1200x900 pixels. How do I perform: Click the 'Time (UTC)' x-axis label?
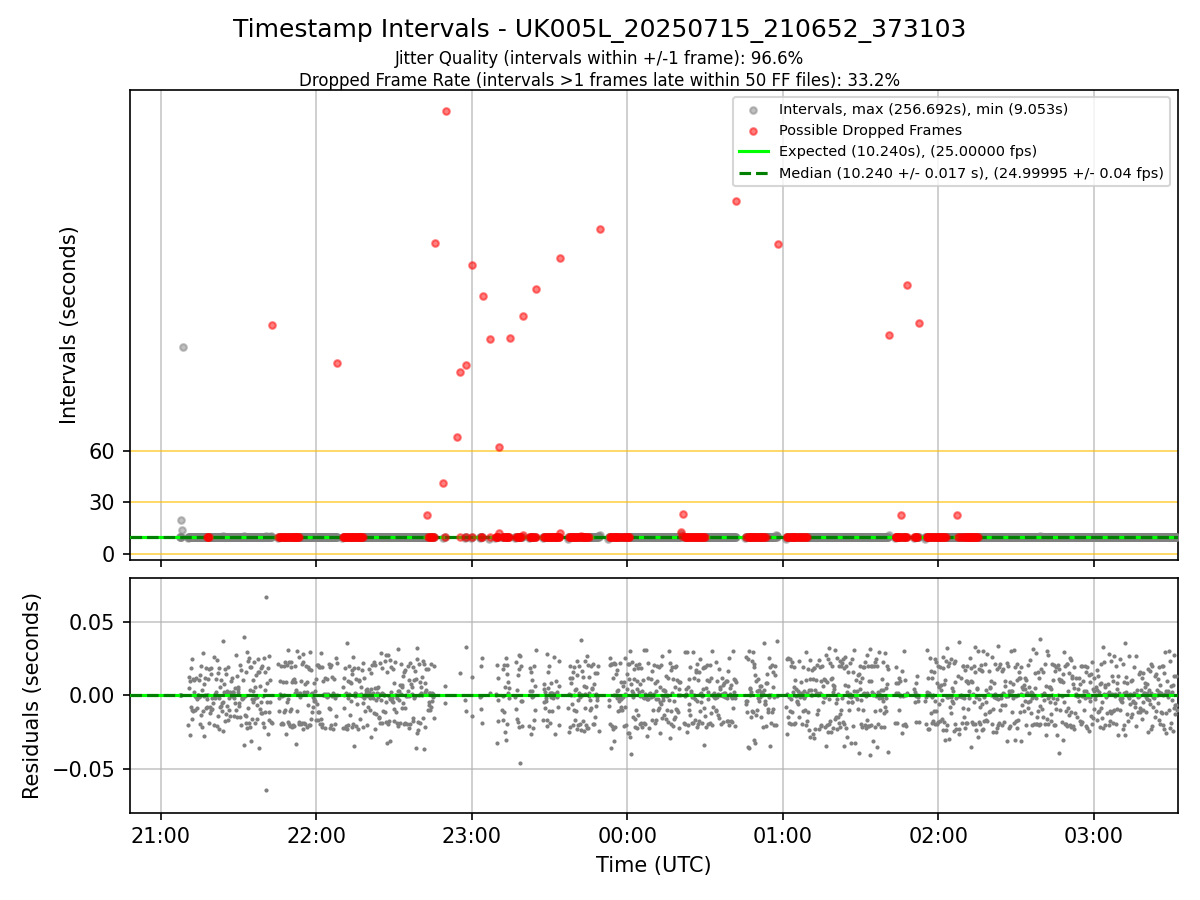point(653,865)
